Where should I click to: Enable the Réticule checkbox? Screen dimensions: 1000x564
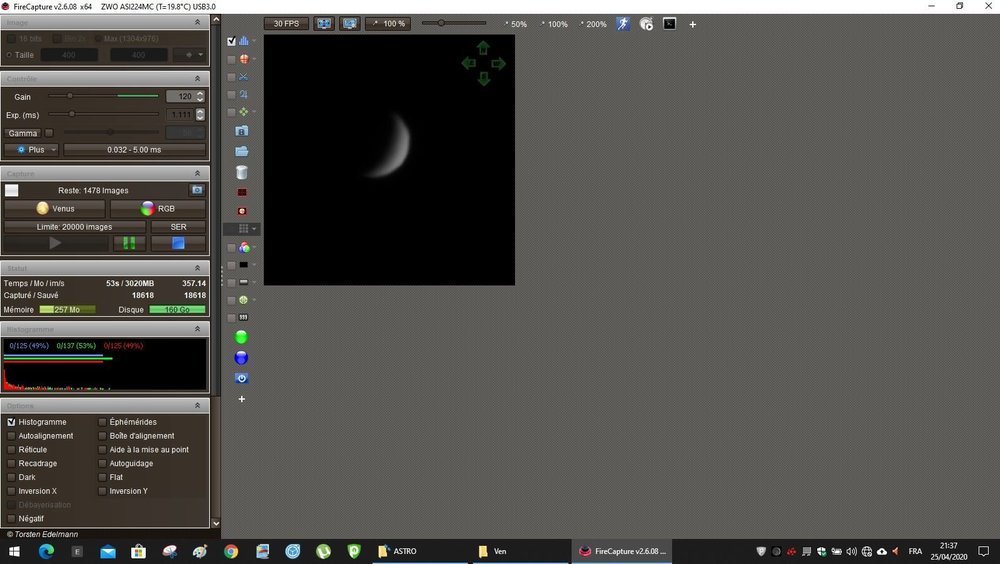pyautogui.click(x=11, y=450)
